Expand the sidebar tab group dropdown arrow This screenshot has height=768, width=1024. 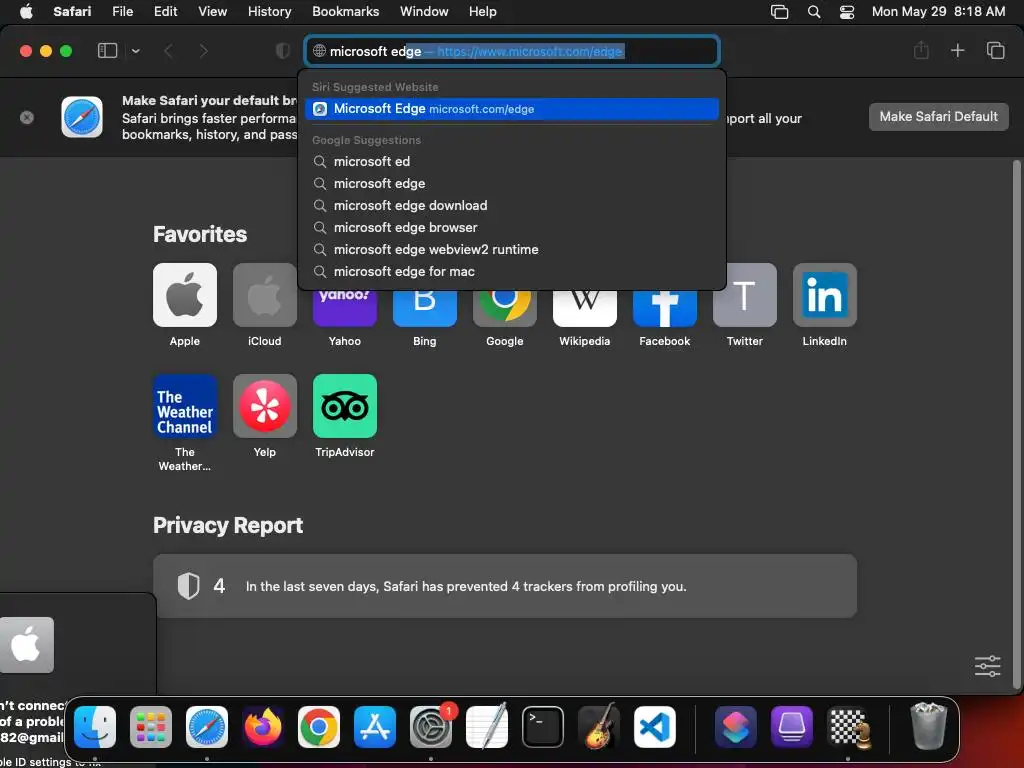tap(136, 51)
